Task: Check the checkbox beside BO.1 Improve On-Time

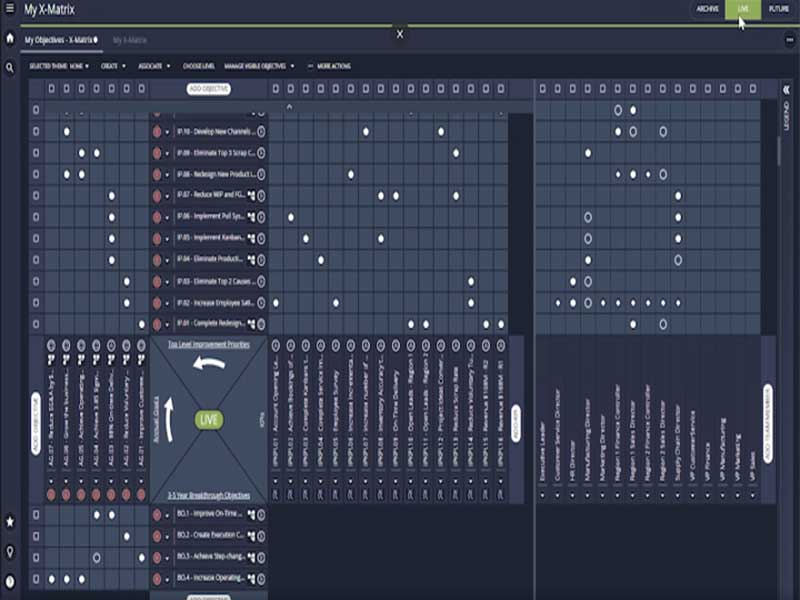Action: point(37,515)
